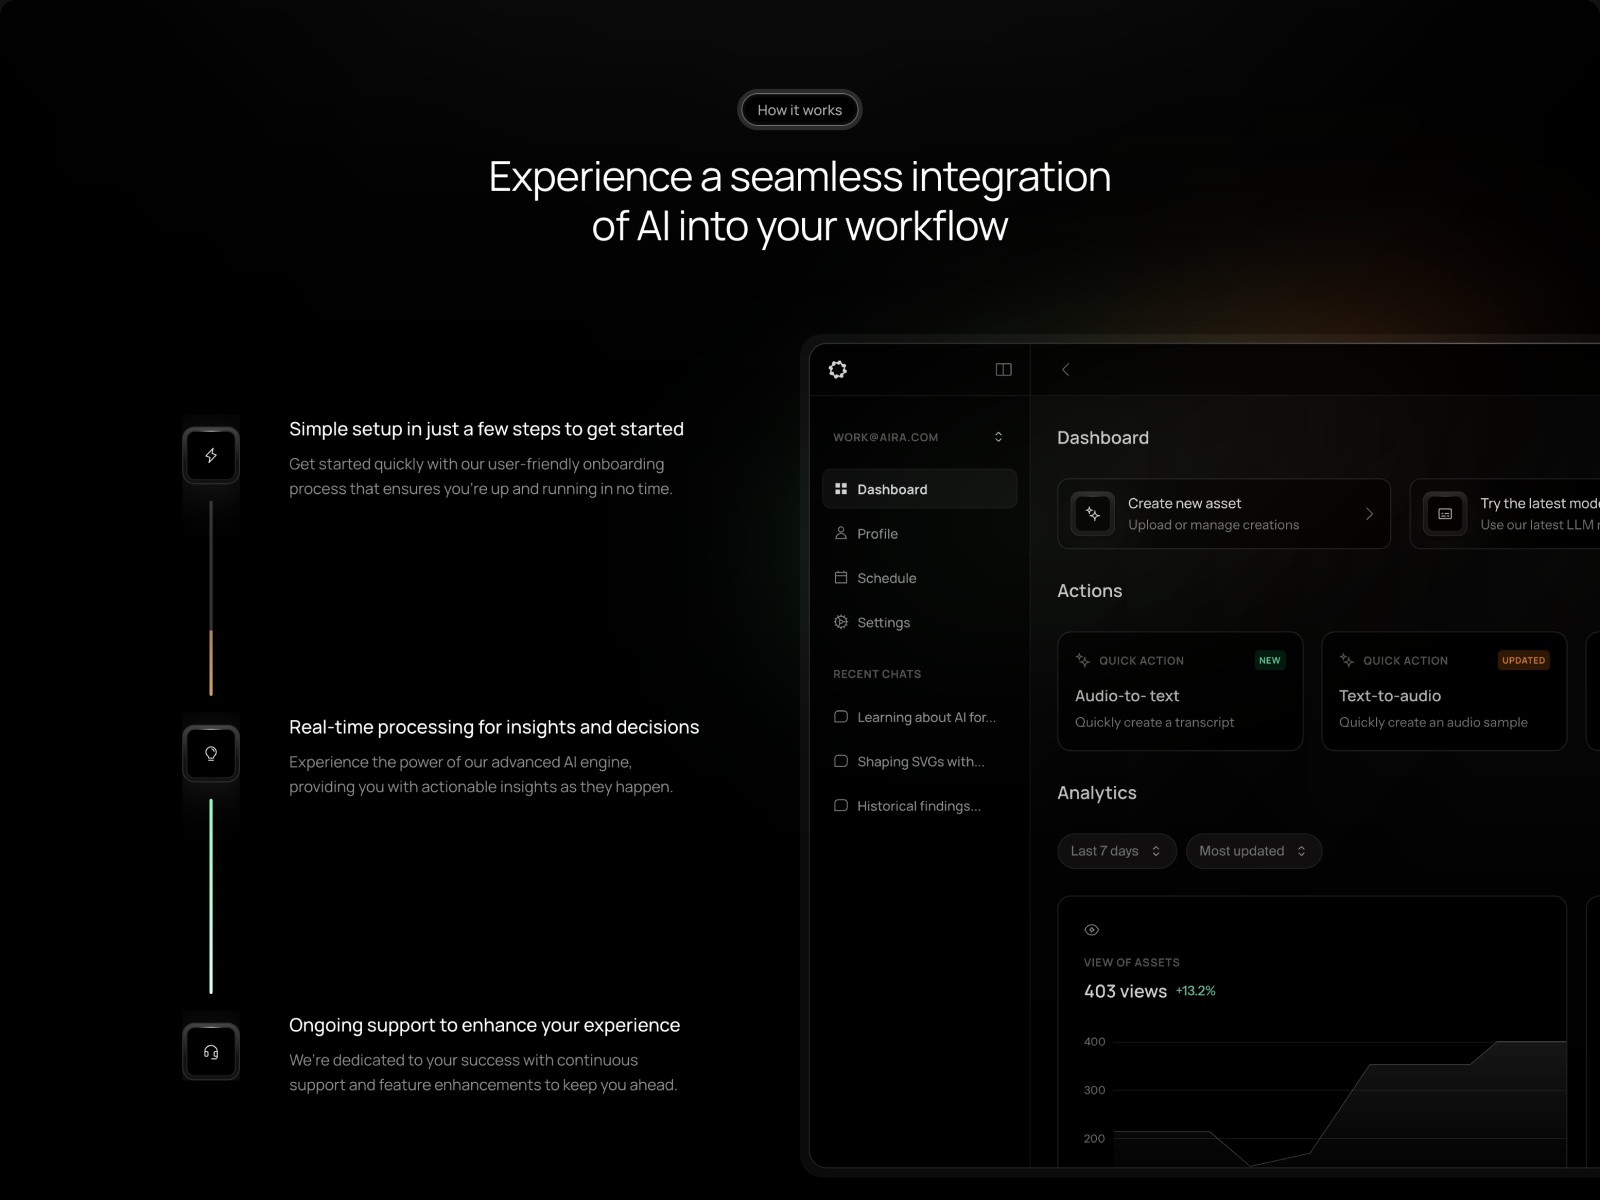Open the Audio-to-text quick action

coord(1180,691)
